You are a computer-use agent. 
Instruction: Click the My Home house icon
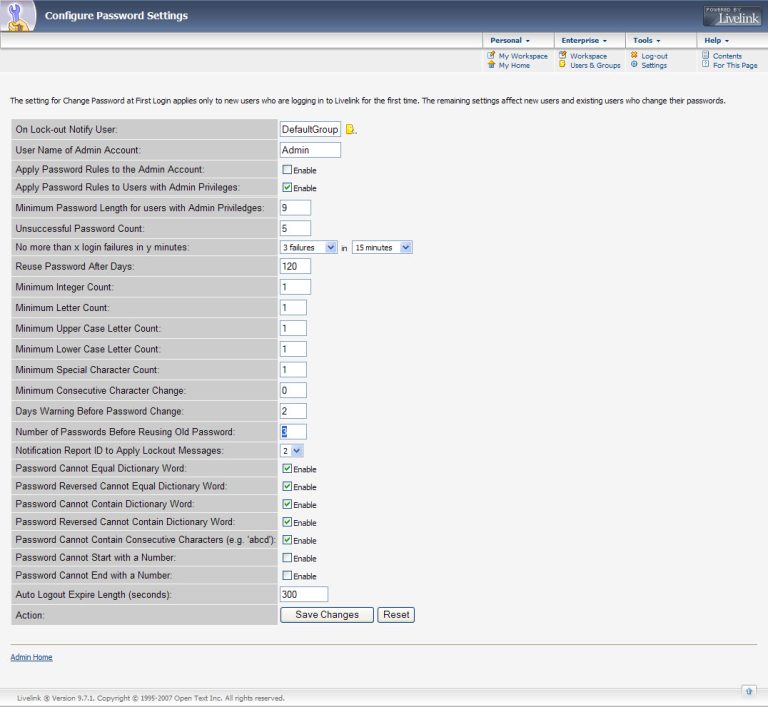click(491, 65)
